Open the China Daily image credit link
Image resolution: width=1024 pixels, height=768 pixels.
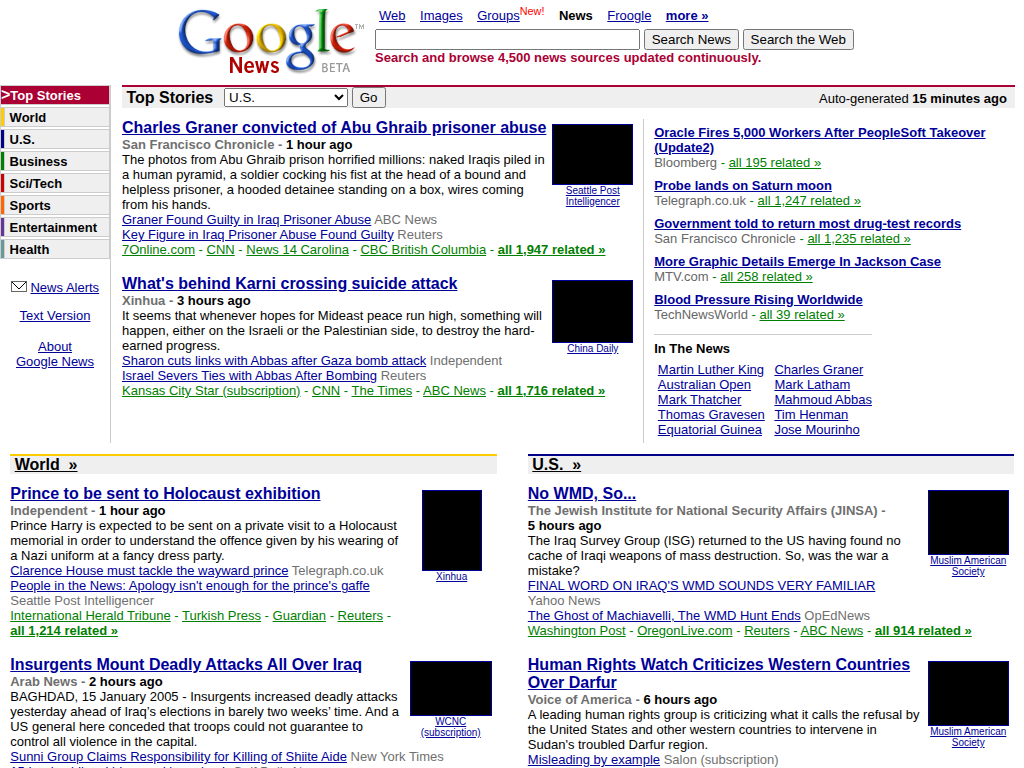[x=592, y=349]
